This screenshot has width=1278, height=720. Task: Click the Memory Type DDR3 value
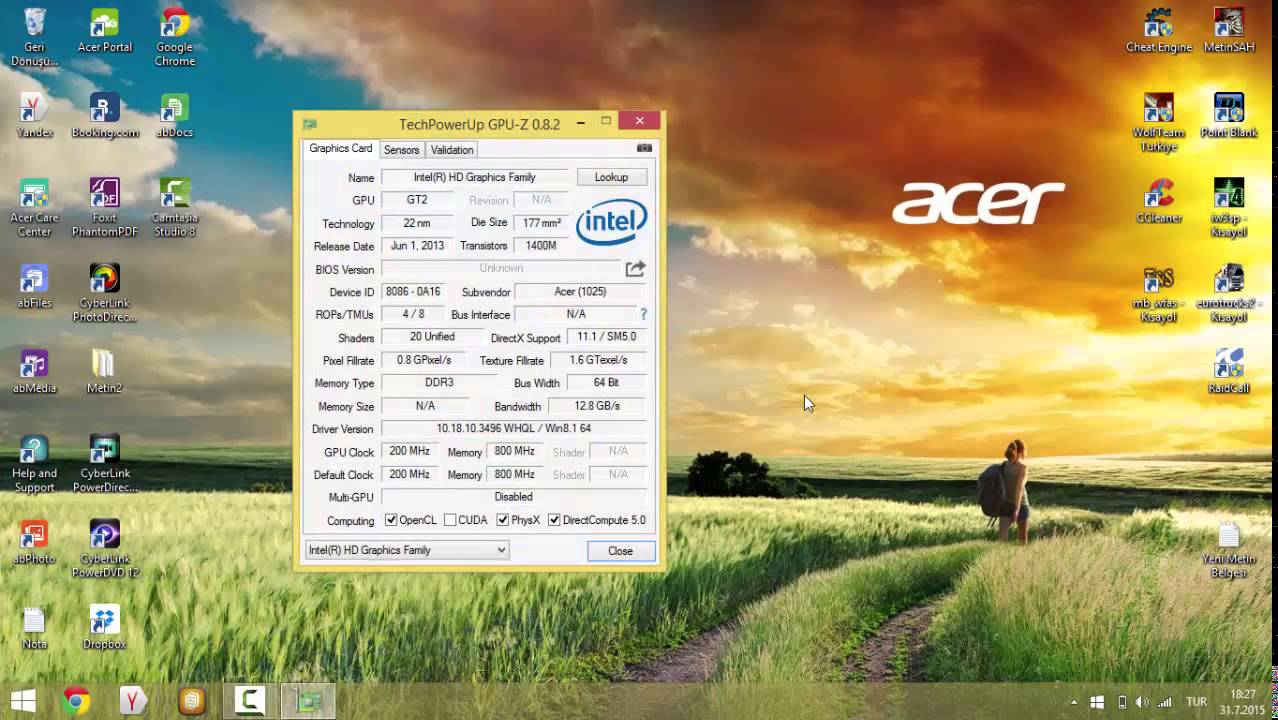click(439, 383)
